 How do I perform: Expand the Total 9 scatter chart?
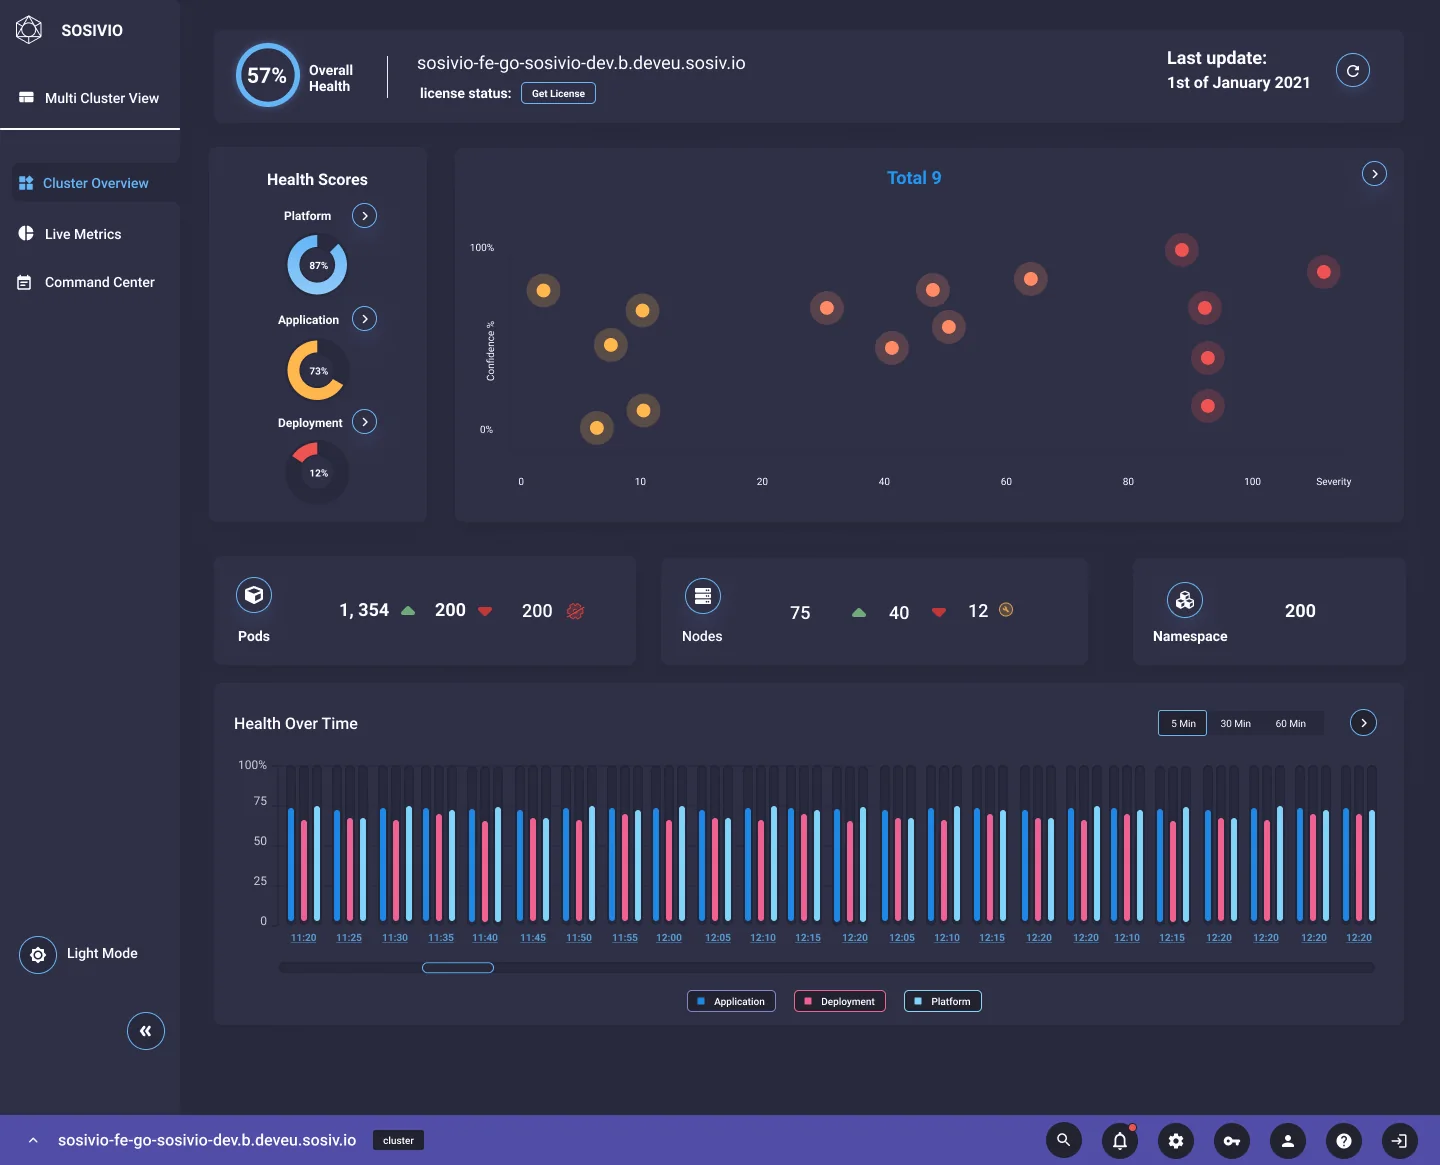click(x=1375, y=174)
